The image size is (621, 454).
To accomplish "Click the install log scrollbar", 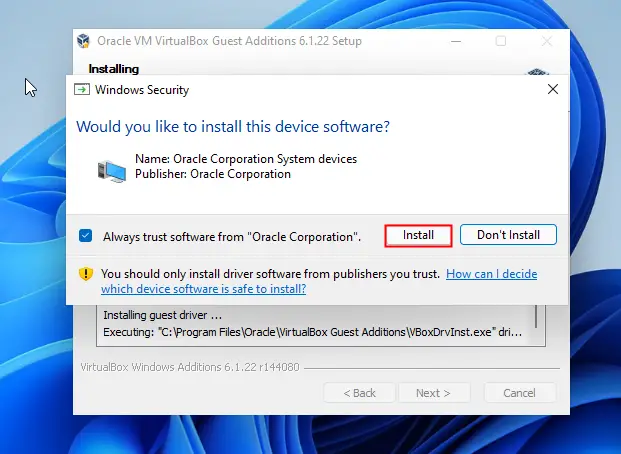I will tap(537, 317).
